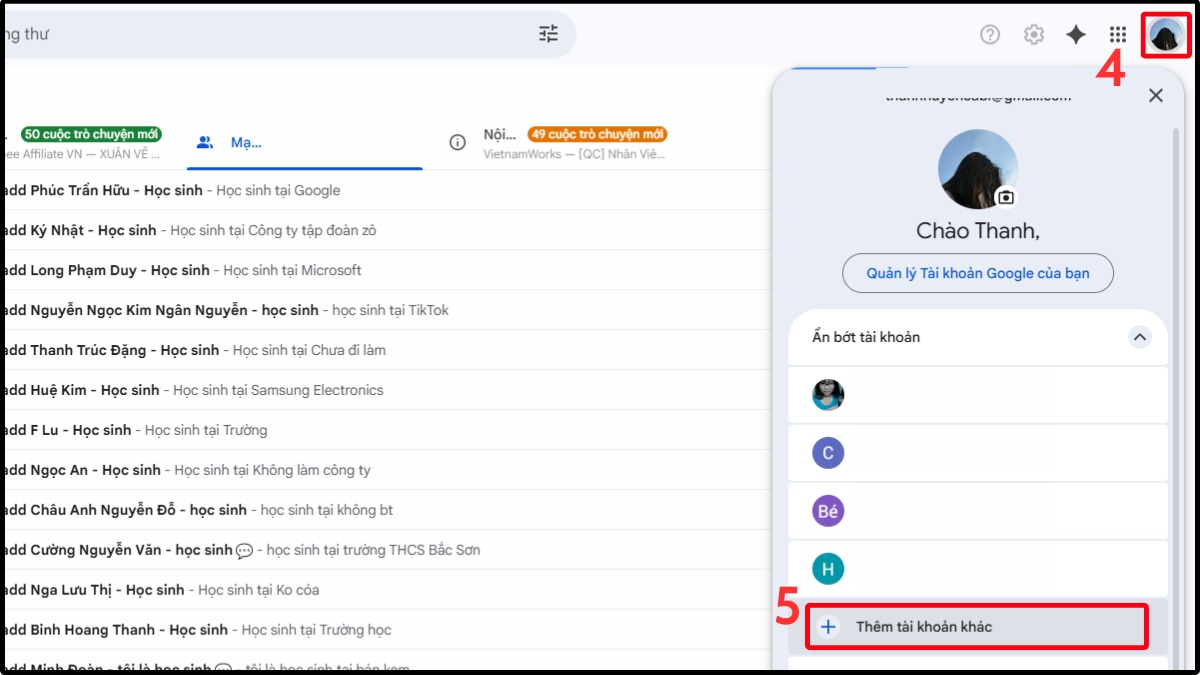Close the account panel
Image resolution: width=1200 pixels, height=675 pixels.
(x=1155, y=95)
